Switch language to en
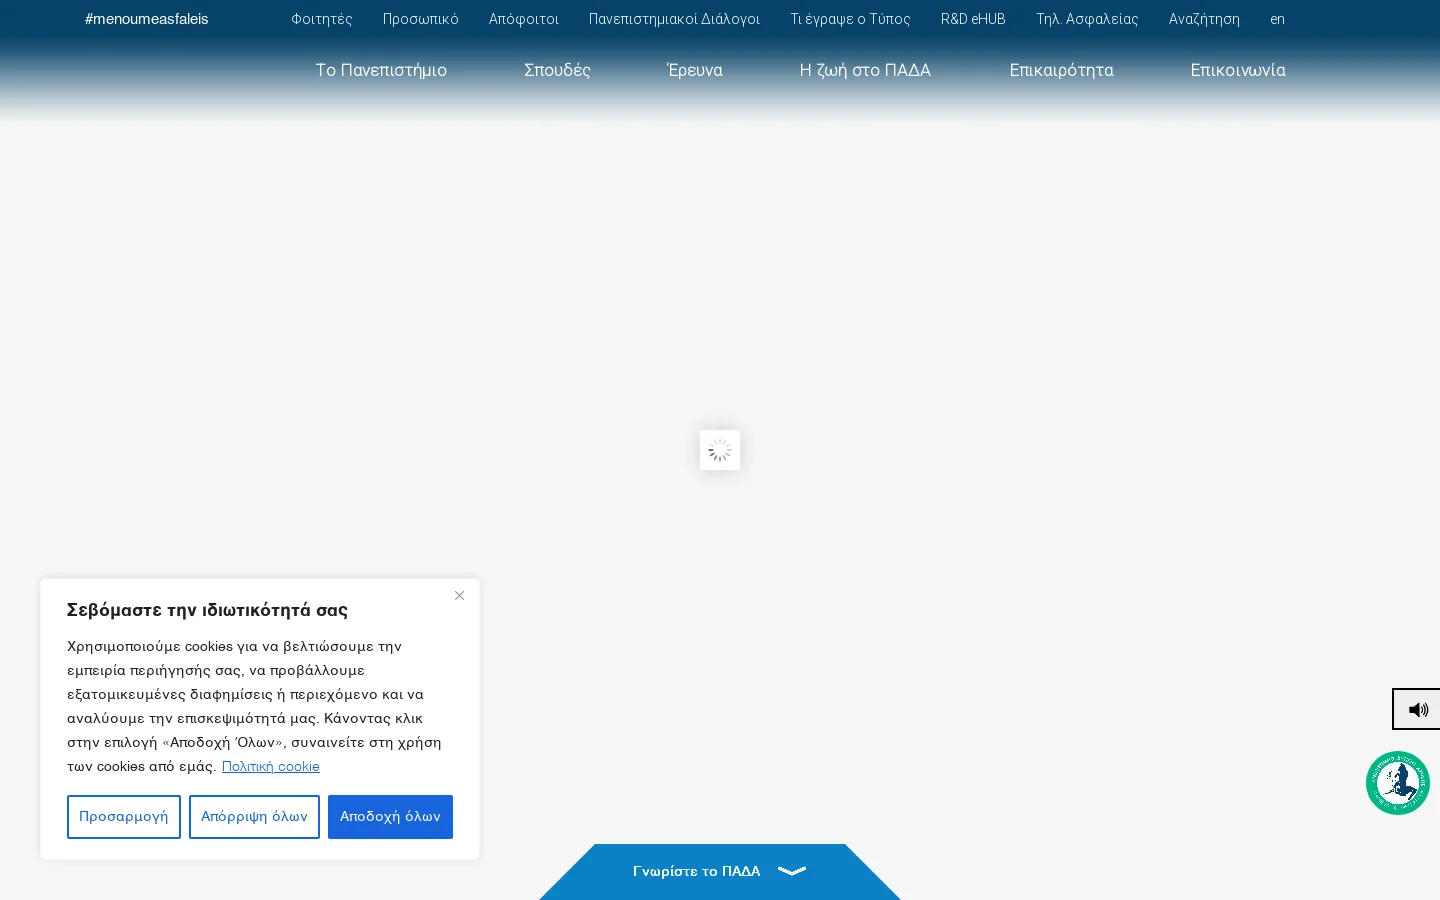This screenshot has width=1440, height=900. (x=1277, y=19)
